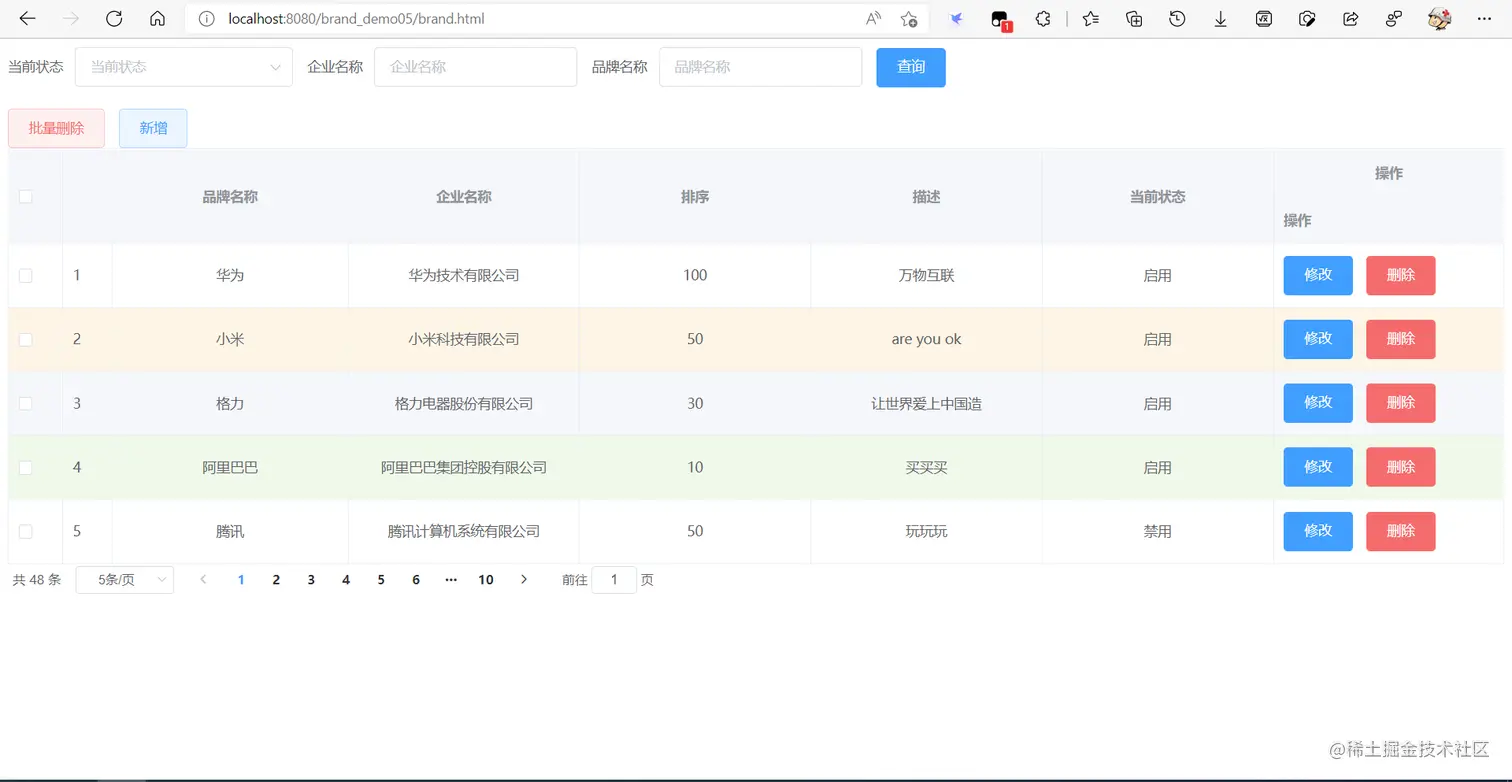The image size is (1512, 782).
Task: Go to pagination page 6
Action: click(416, 580)
